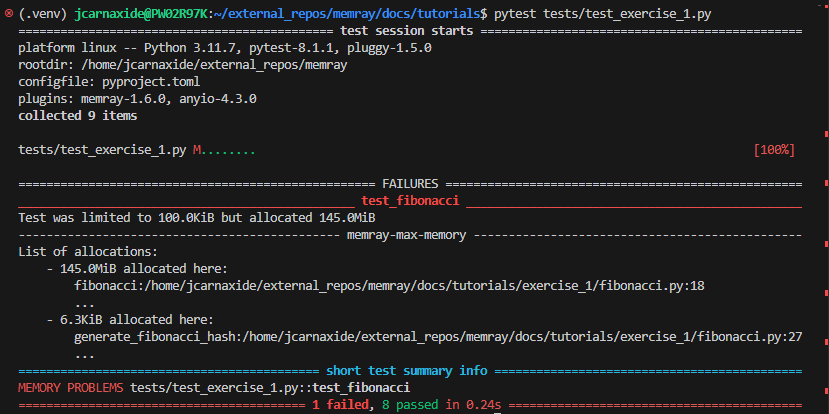This screenshot has width=829, height=414.
Task: Click the "collected 9 items" line
Action: [x=77, y=115]
